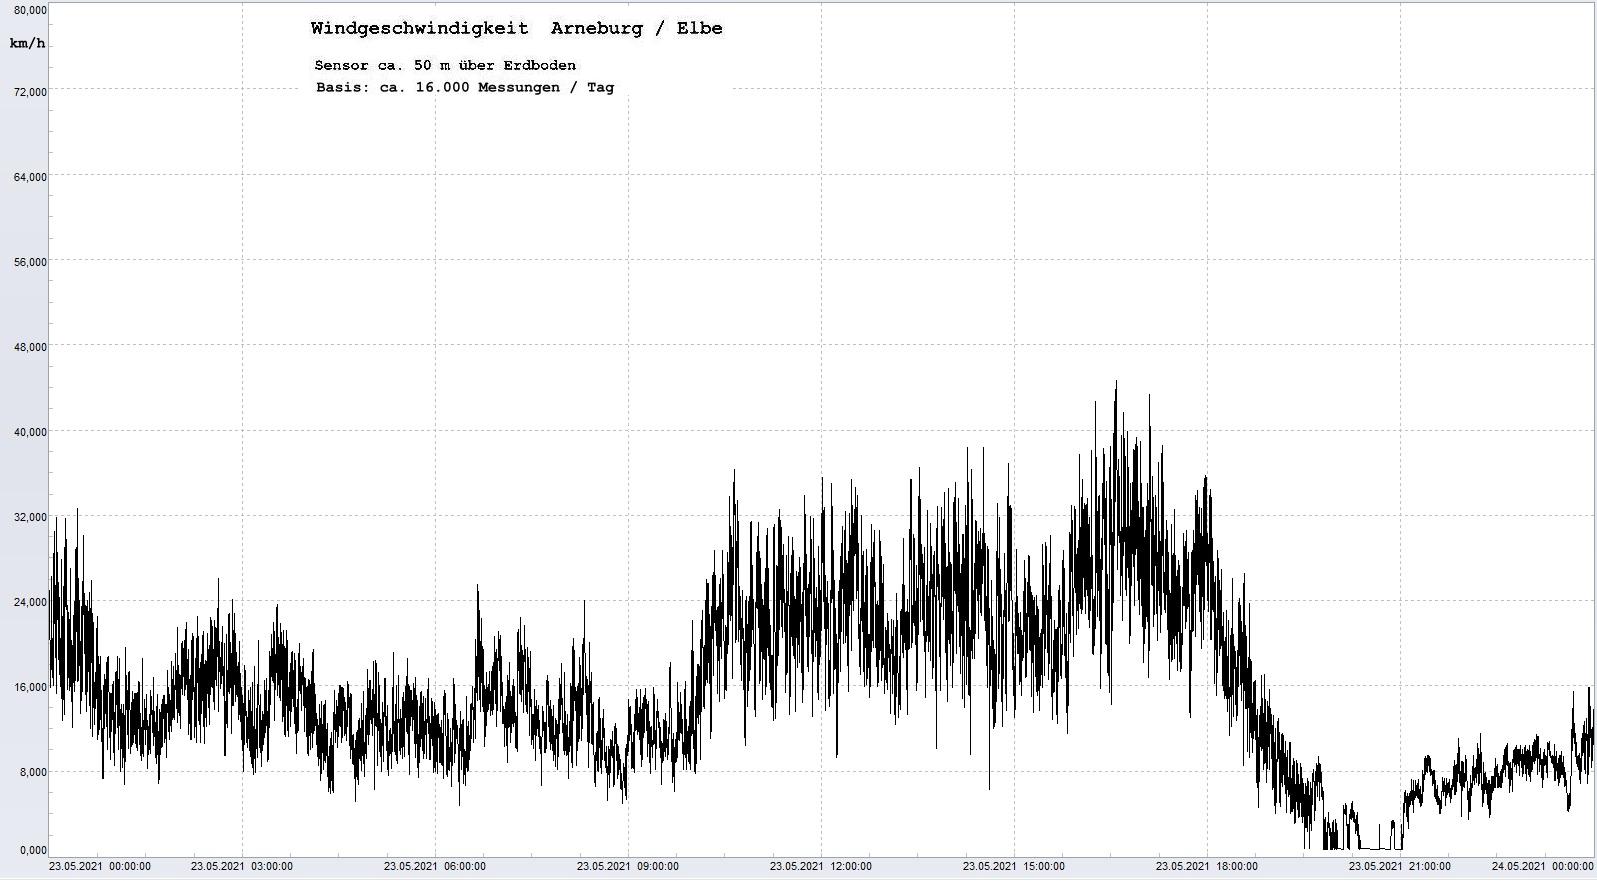Image resolution: width=1597 pixels, height=881 pixels.
Task: Click the 24.05.2021 00:00:00 time label
Action: (1542, 867)
